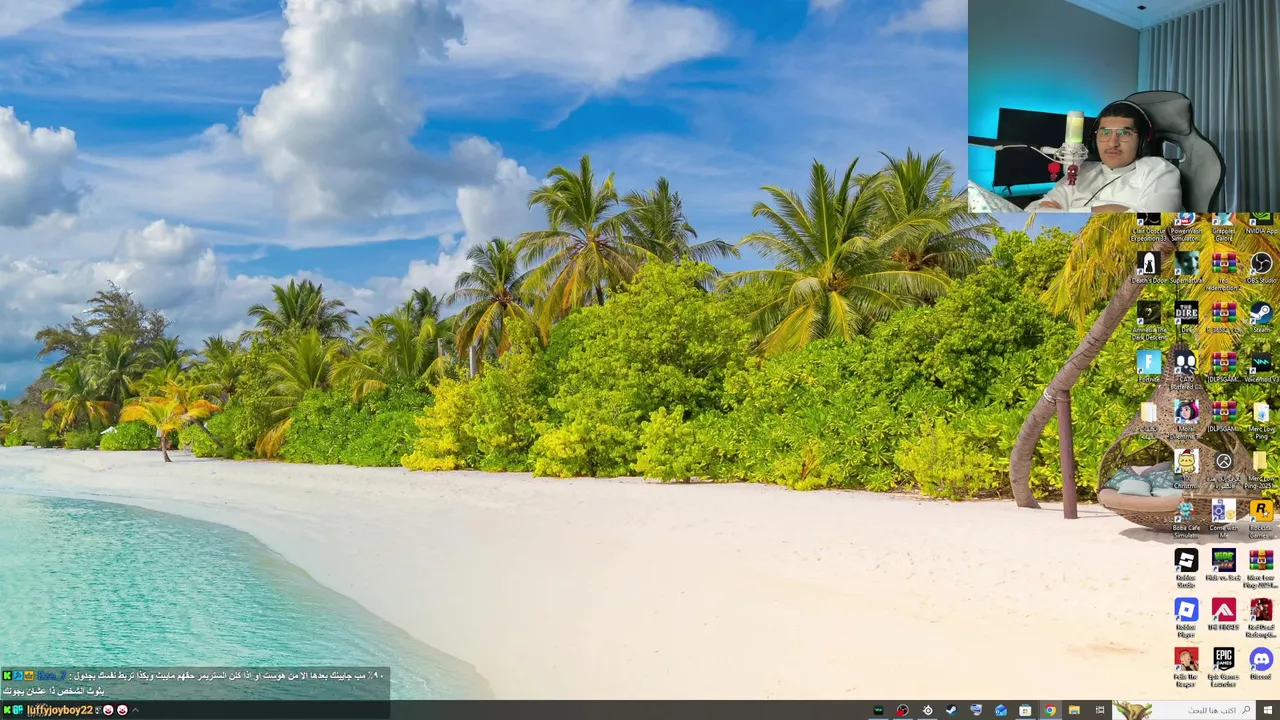Viewport: 1280px width, 720px height.
Task: Open the Merc Low Ping-2025 folder
Action: point(1261,467)
